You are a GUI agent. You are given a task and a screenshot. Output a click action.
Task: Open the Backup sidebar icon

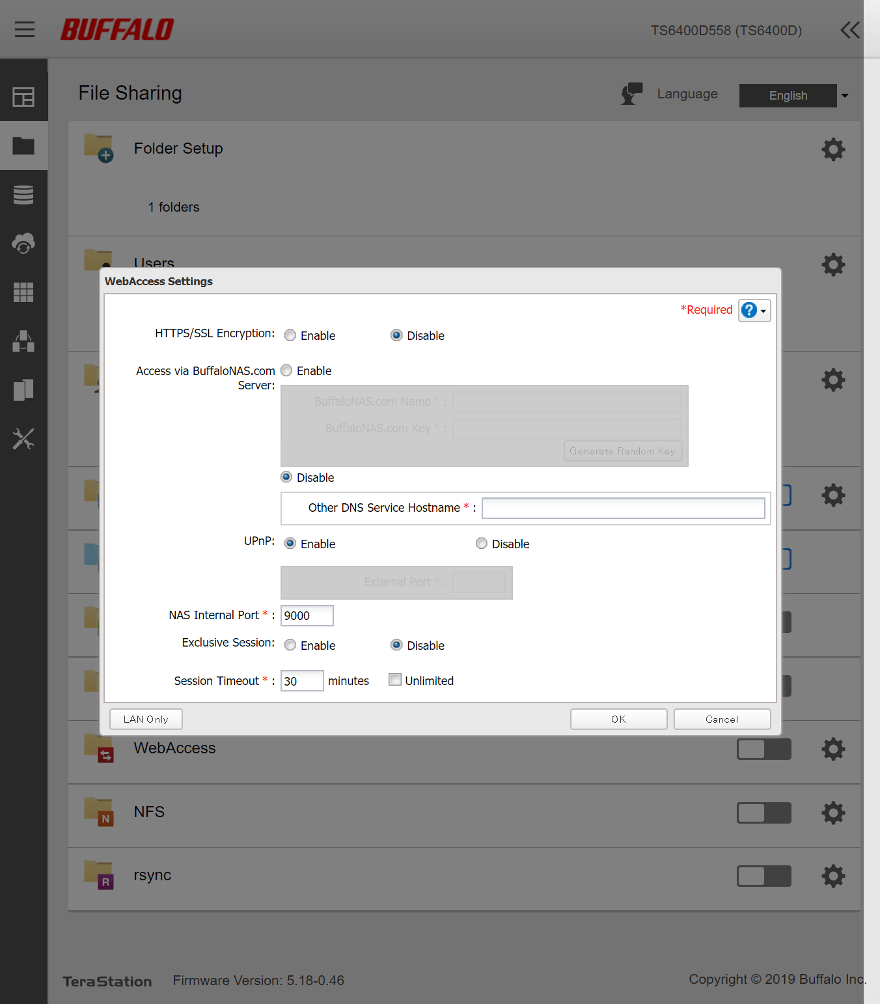click(24, 390)
